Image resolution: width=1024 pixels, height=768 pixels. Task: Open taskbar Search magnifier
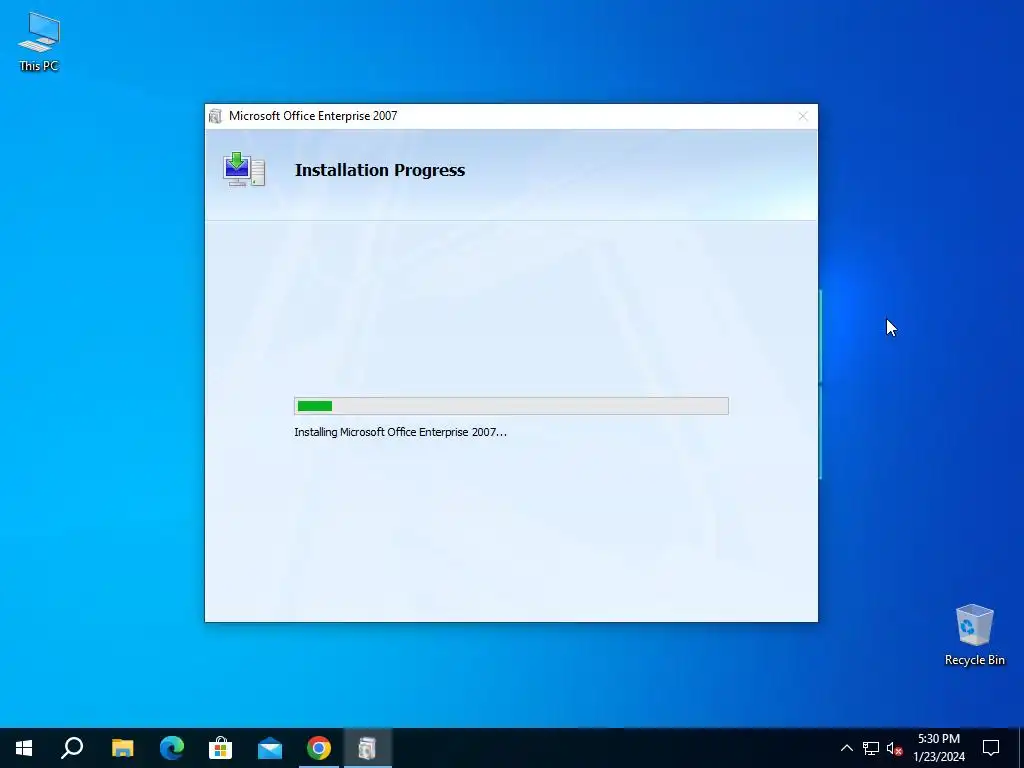72,748
